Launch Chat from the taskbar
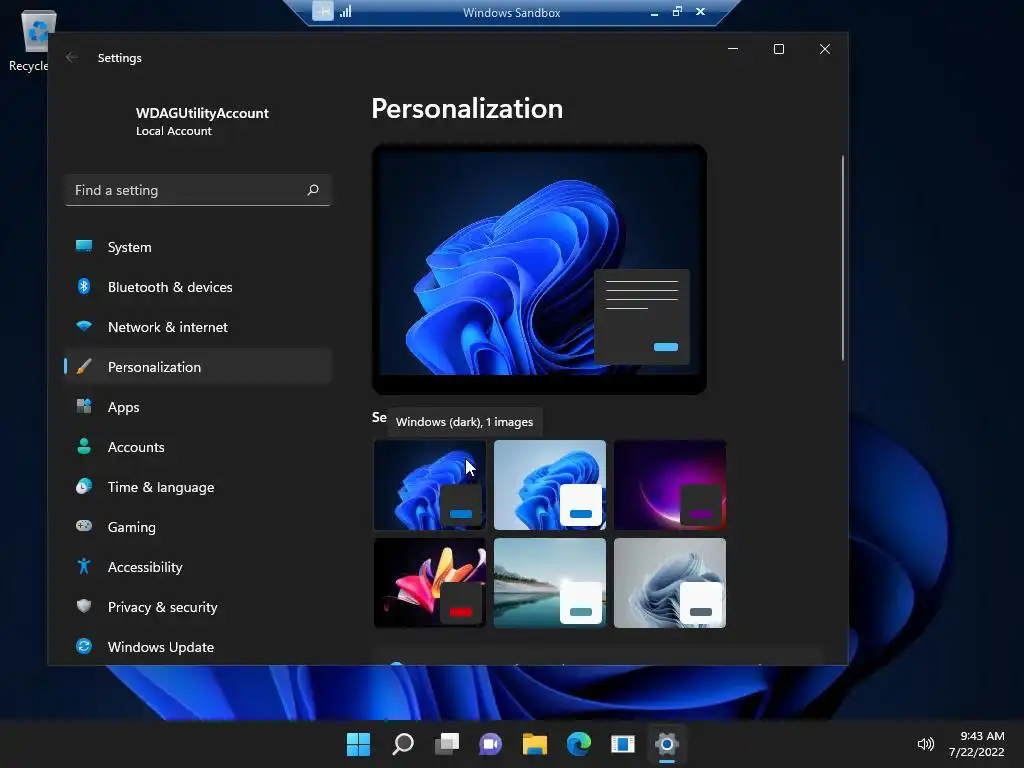Viewport: 1024px width, 768px height. (x=490, y=744)
